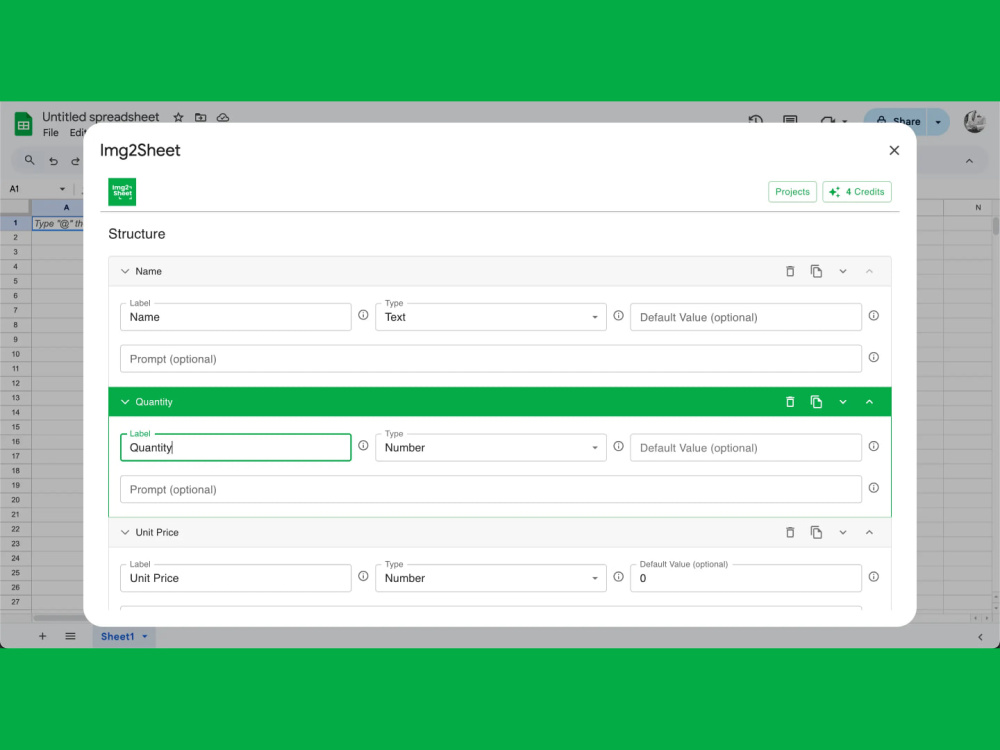The image size is (1000, 750).
Task: Open the cell name box dropdown
Action: (x=62, y=189)
